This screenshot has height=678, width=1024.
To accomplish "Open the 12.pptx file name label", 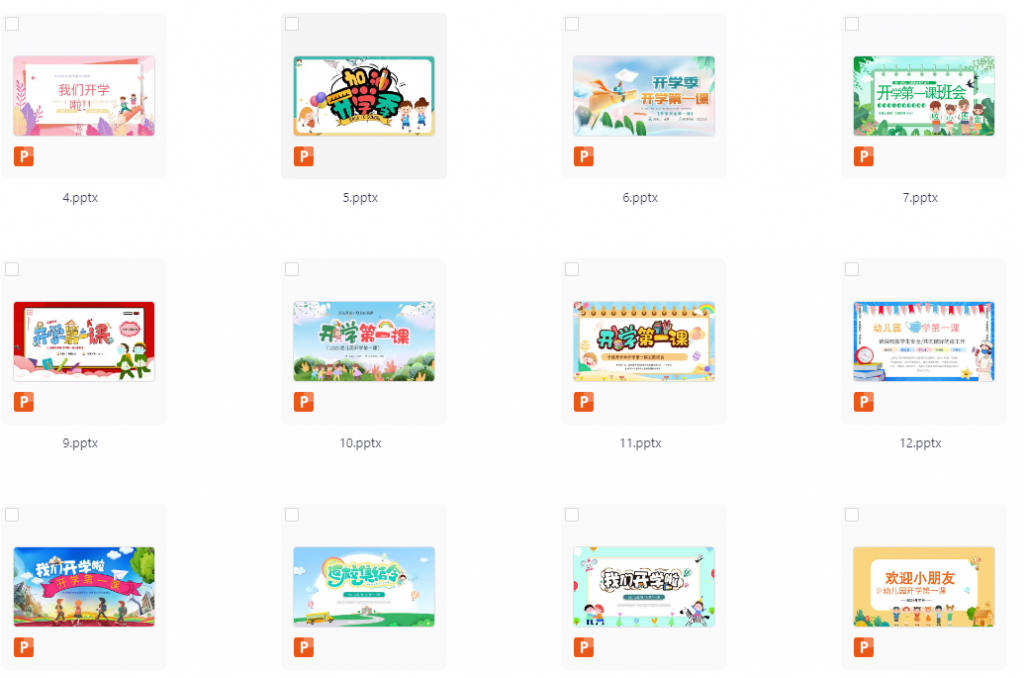I will point(920,443).
